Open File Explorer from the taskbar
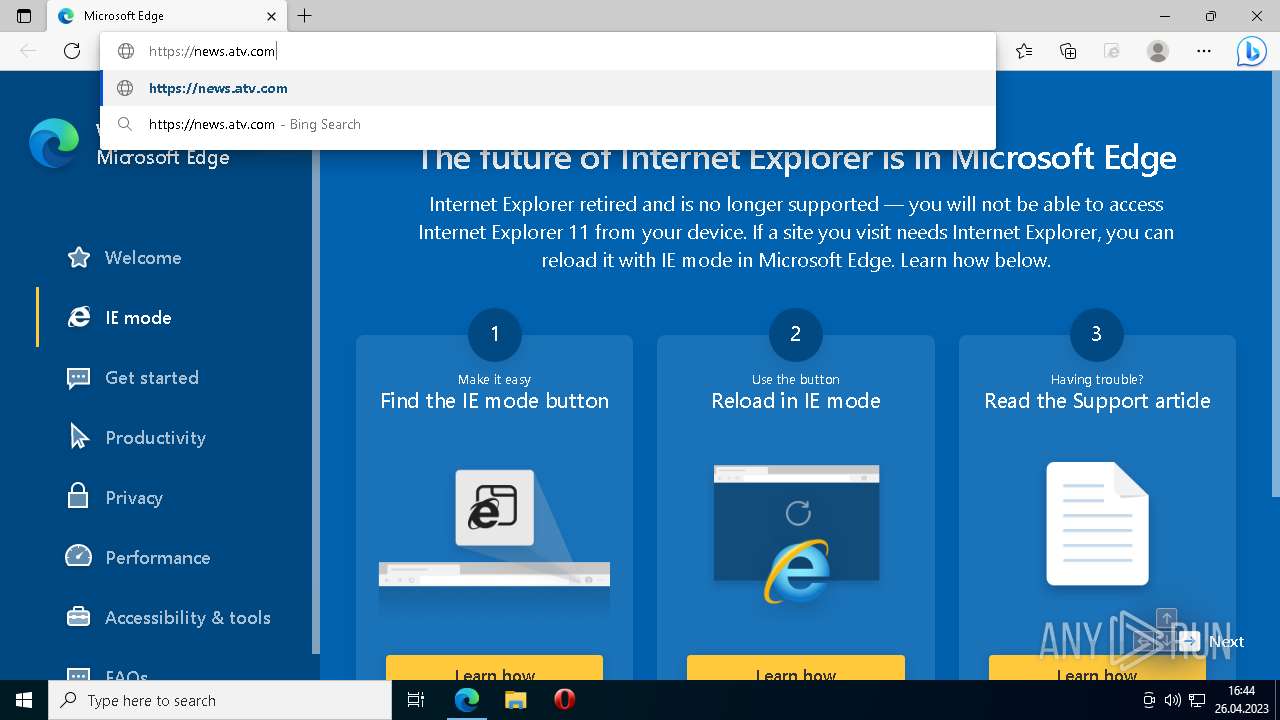 (x=515, y=700)
